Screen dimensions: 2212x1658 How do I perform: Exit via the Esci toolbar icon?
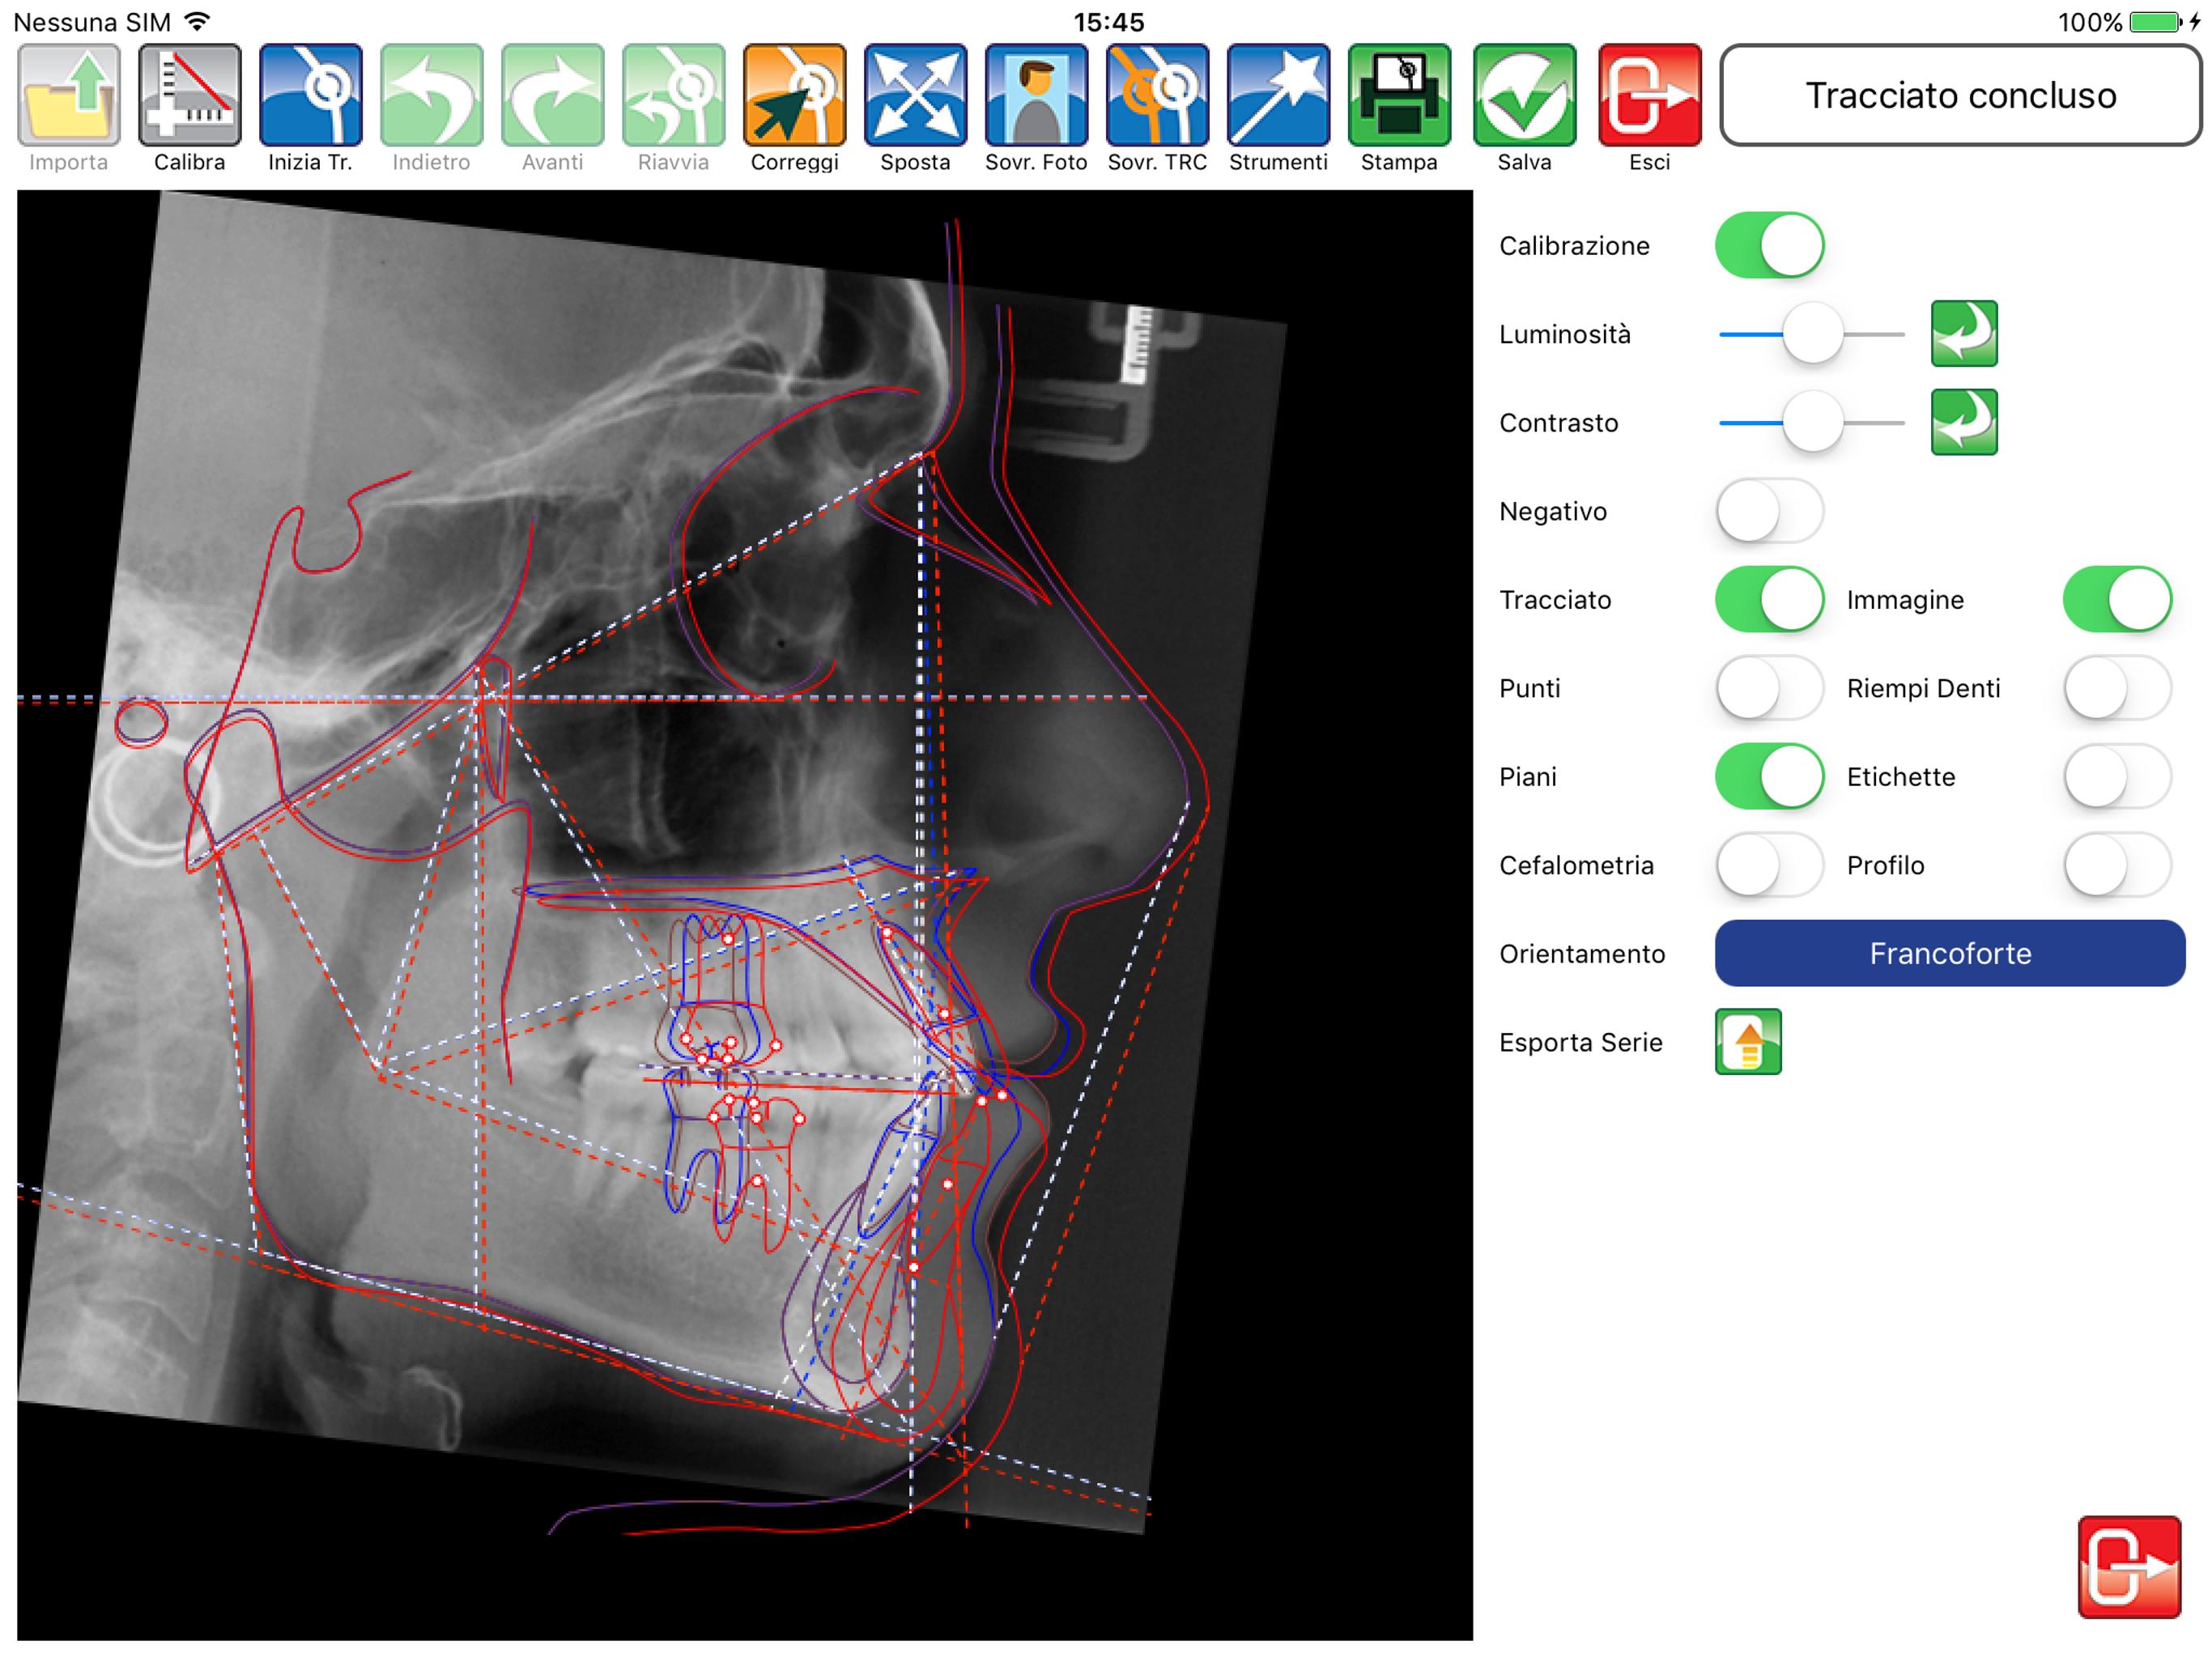tap(1649, 96)
